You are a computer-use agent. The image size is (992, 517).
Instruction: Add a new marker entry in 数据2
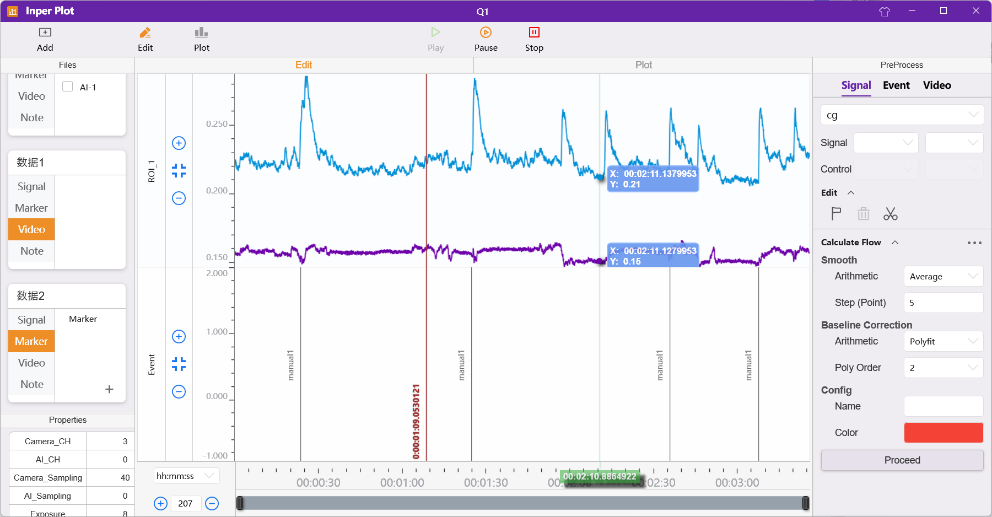click(x=109, y=389)
